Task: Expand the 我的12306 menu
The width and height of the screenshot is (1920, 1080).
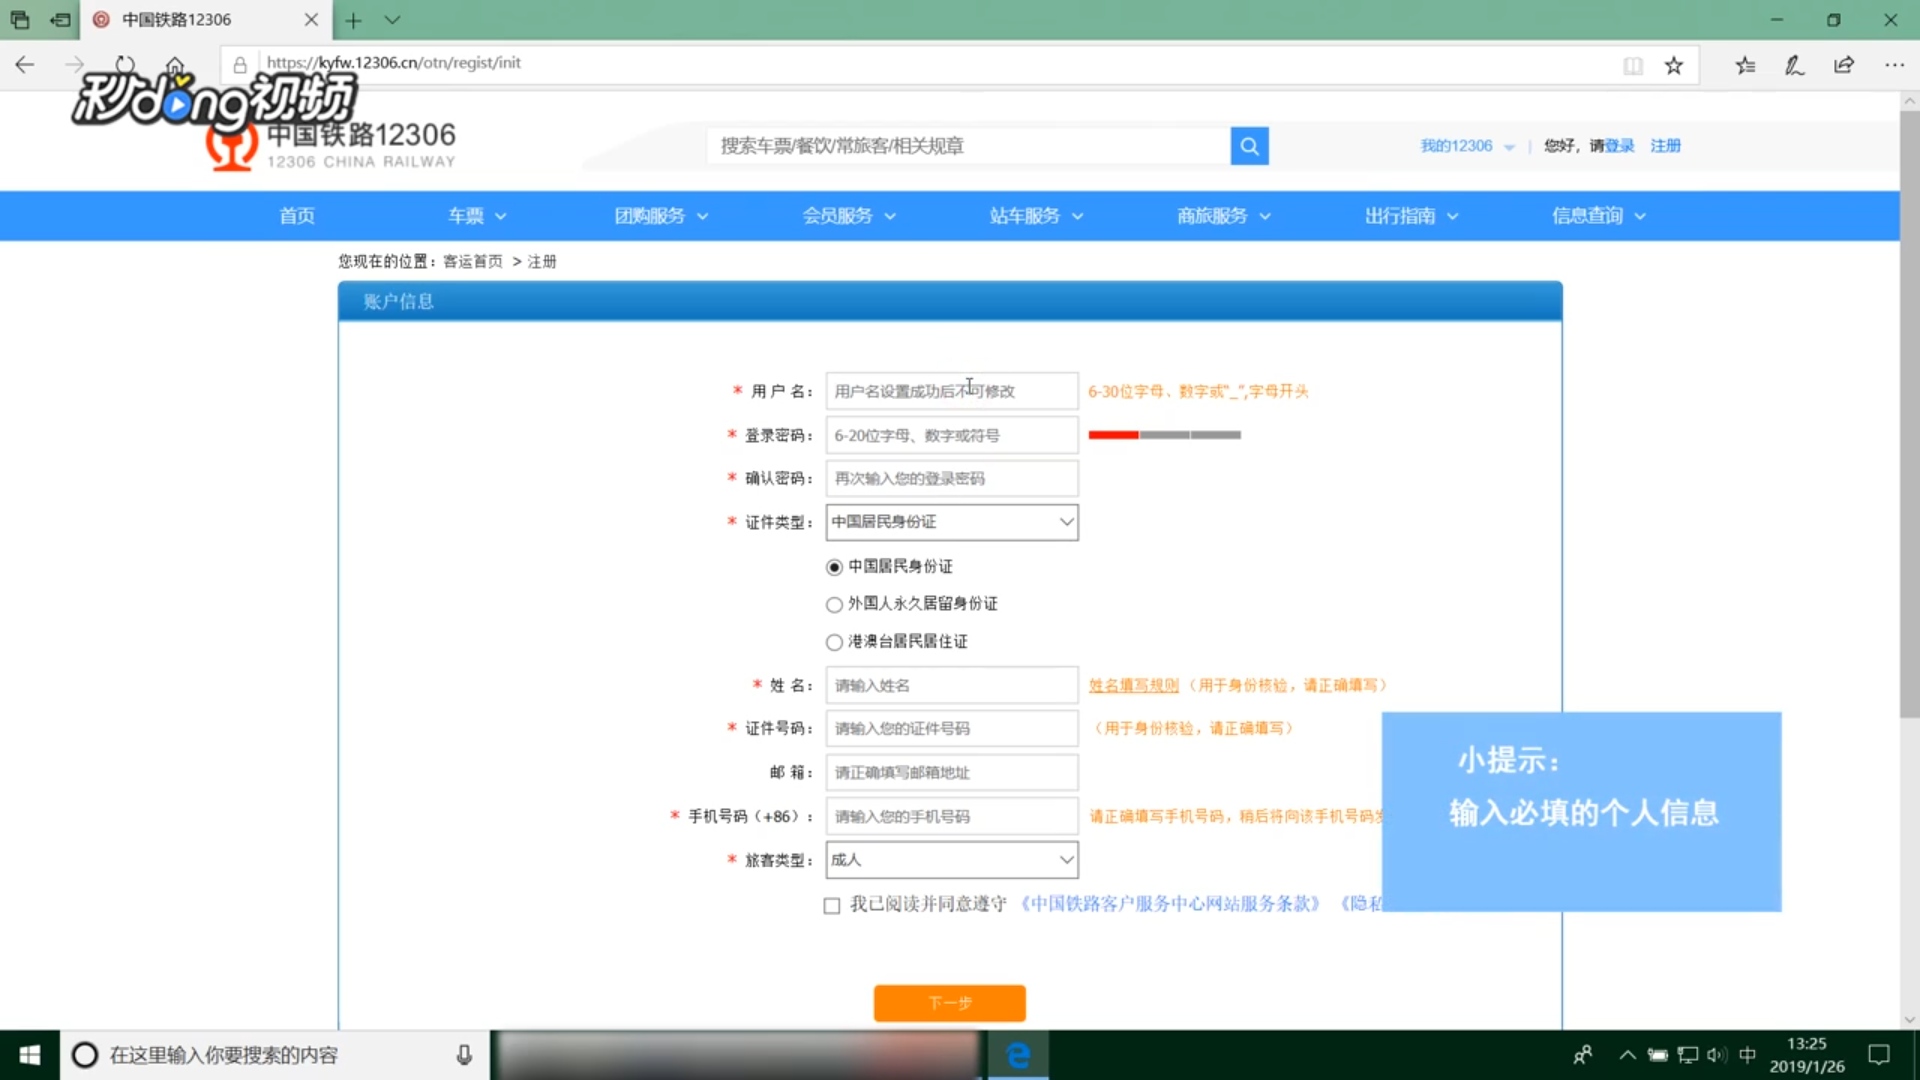Action: (x=1466, y=146)
